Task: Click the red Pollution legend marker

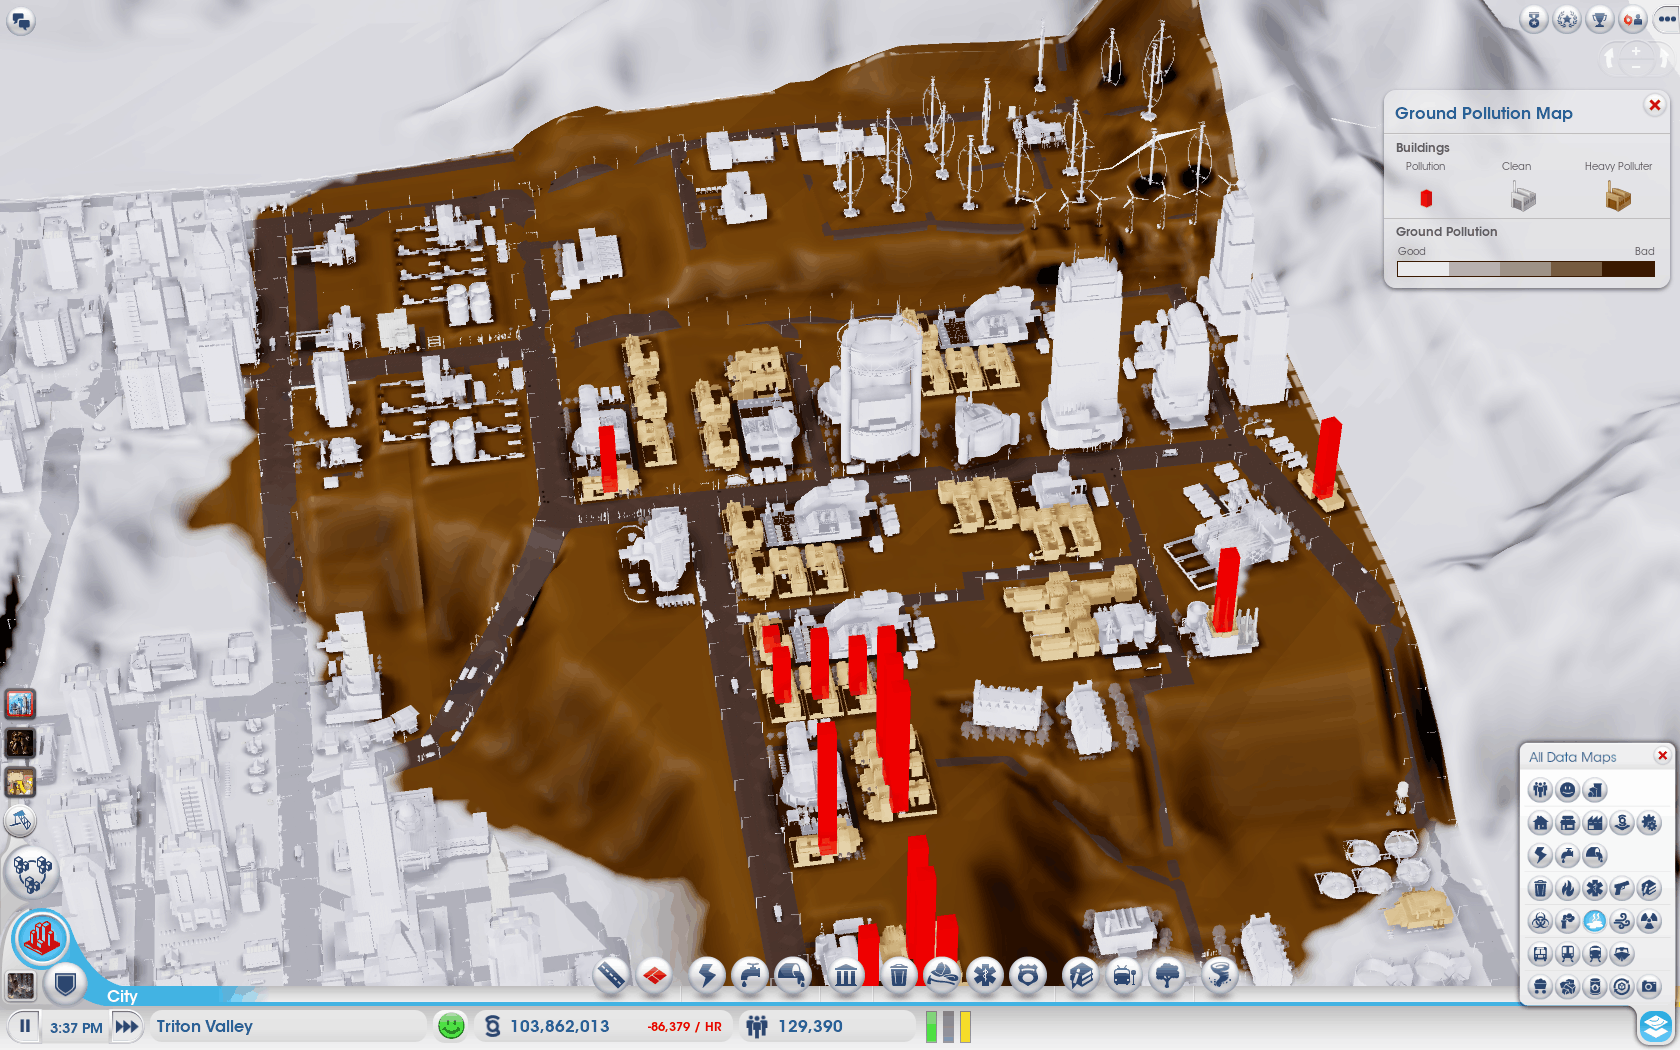Action: point(1426,198)
